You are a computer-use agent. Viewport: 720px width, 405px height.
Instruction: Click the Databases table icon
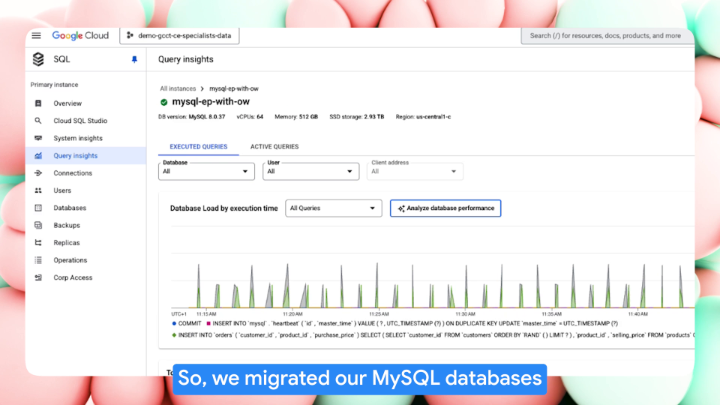click(x=38, y=208)
